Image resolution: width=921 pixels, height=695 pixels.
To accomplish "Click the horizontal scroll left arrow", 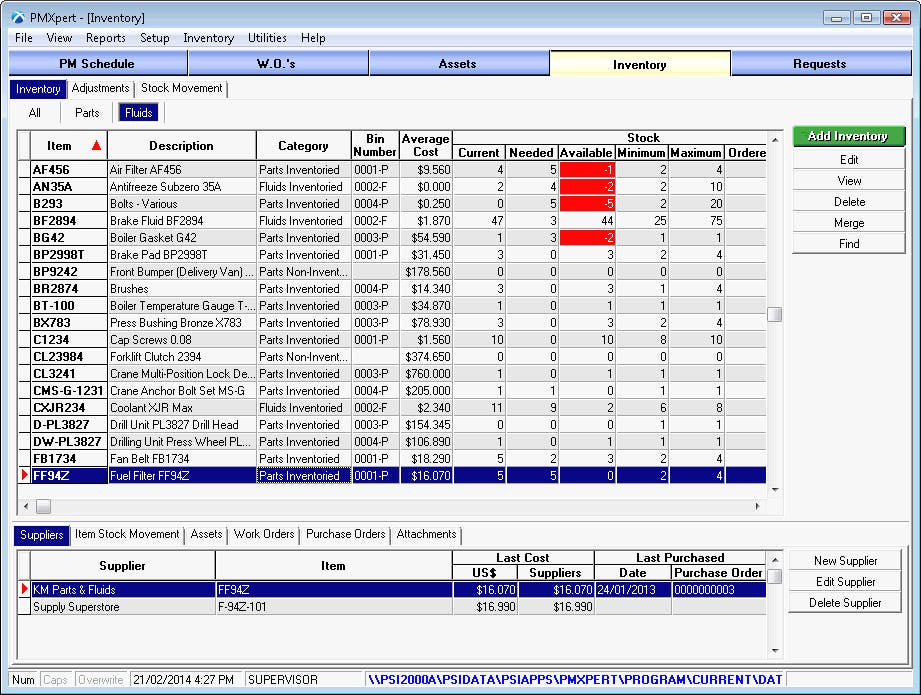I will (26, 506).
